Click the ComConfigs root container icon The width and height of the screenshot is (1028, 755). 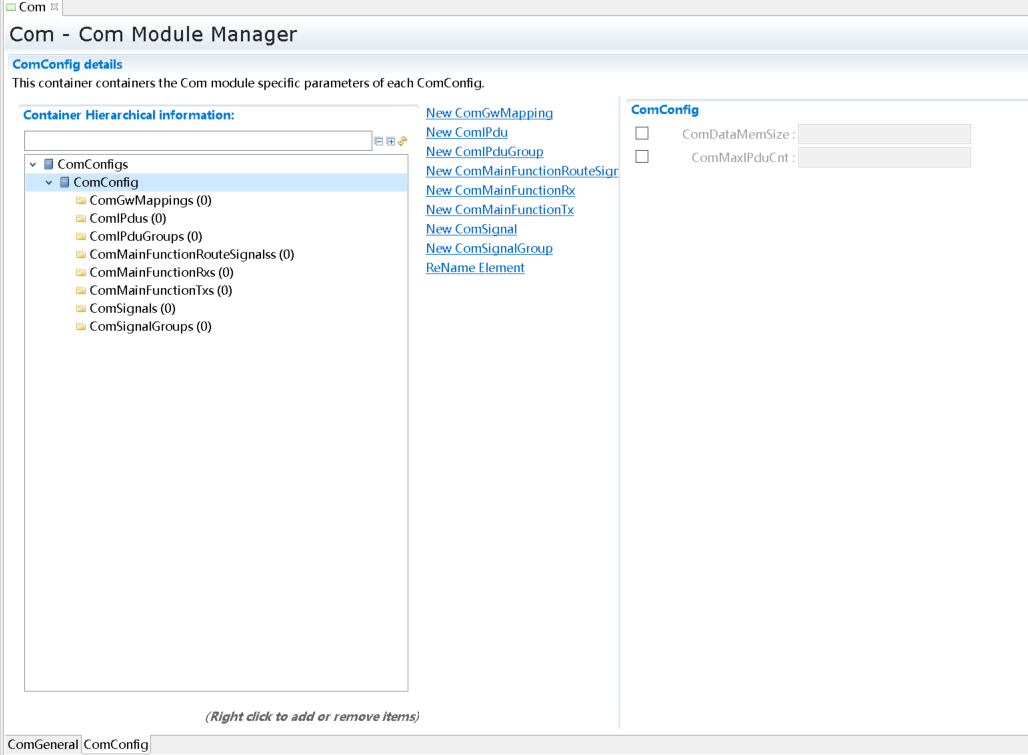click(x=49, y=164)
